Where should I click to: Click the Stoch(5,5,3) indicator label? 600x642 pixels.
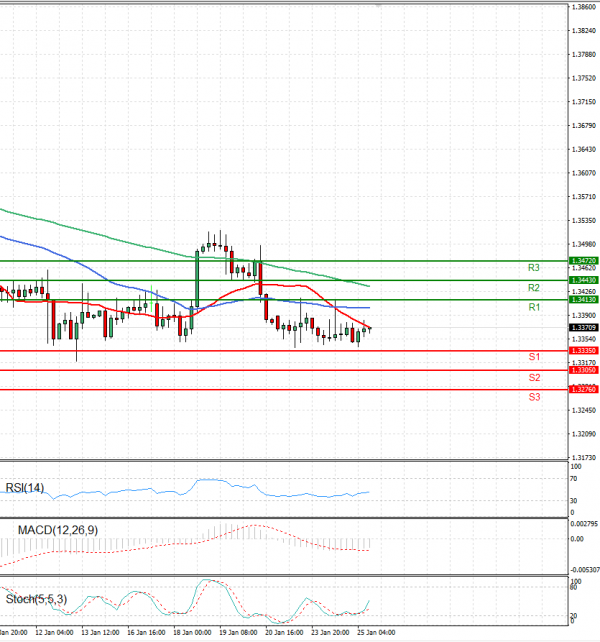36,599
